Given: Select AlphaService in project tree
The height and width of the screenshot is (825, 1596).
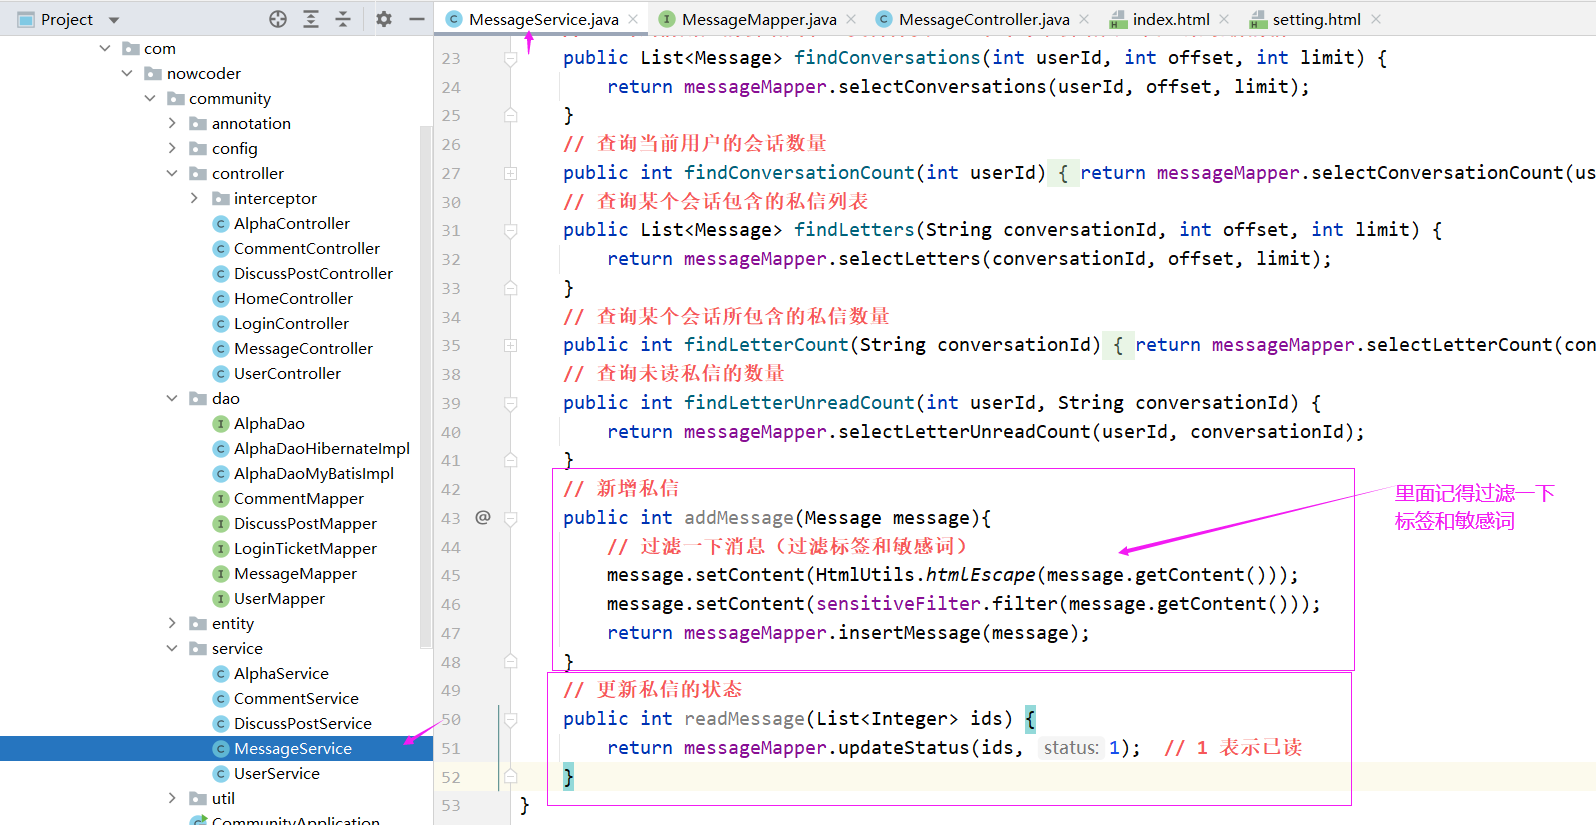Looking at the screenshot, I should (281, 673).
